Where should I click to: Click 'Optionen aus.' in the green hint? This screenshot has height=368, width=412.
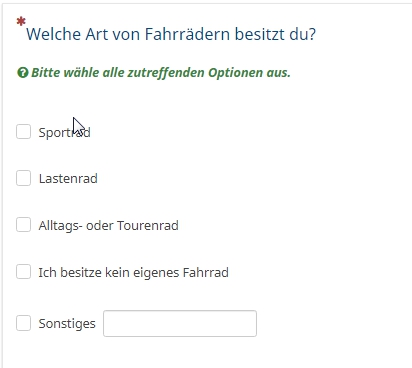[249, 72]
